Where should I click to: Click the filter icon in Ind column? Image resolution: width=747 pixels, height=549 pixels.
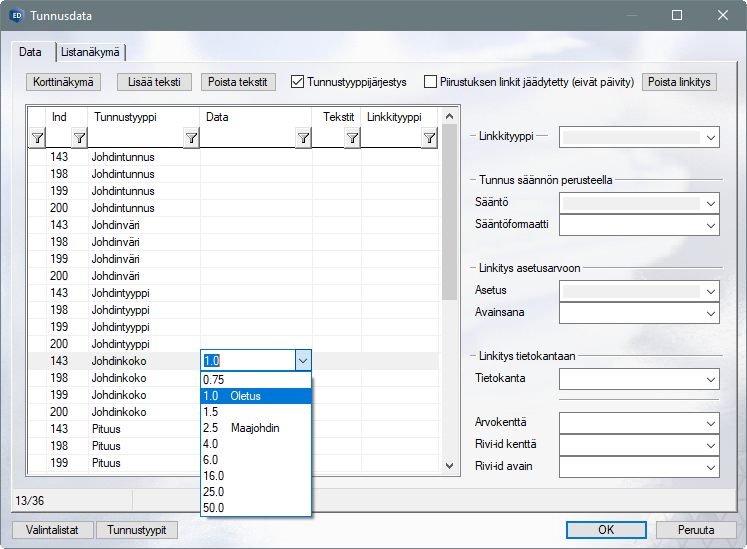coord(79,139)
